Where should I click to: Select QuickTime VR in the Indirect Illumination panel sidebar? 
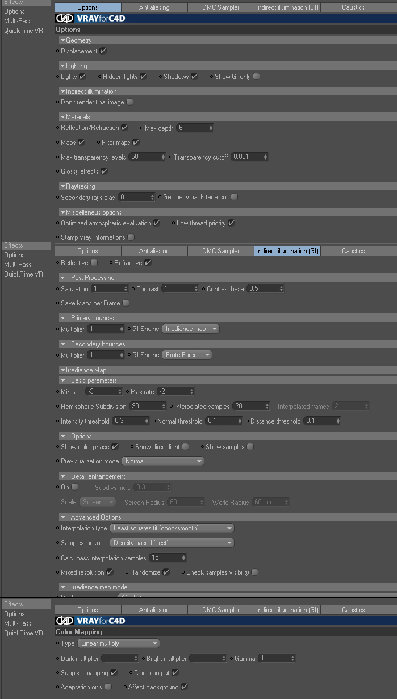click(24, 274)
